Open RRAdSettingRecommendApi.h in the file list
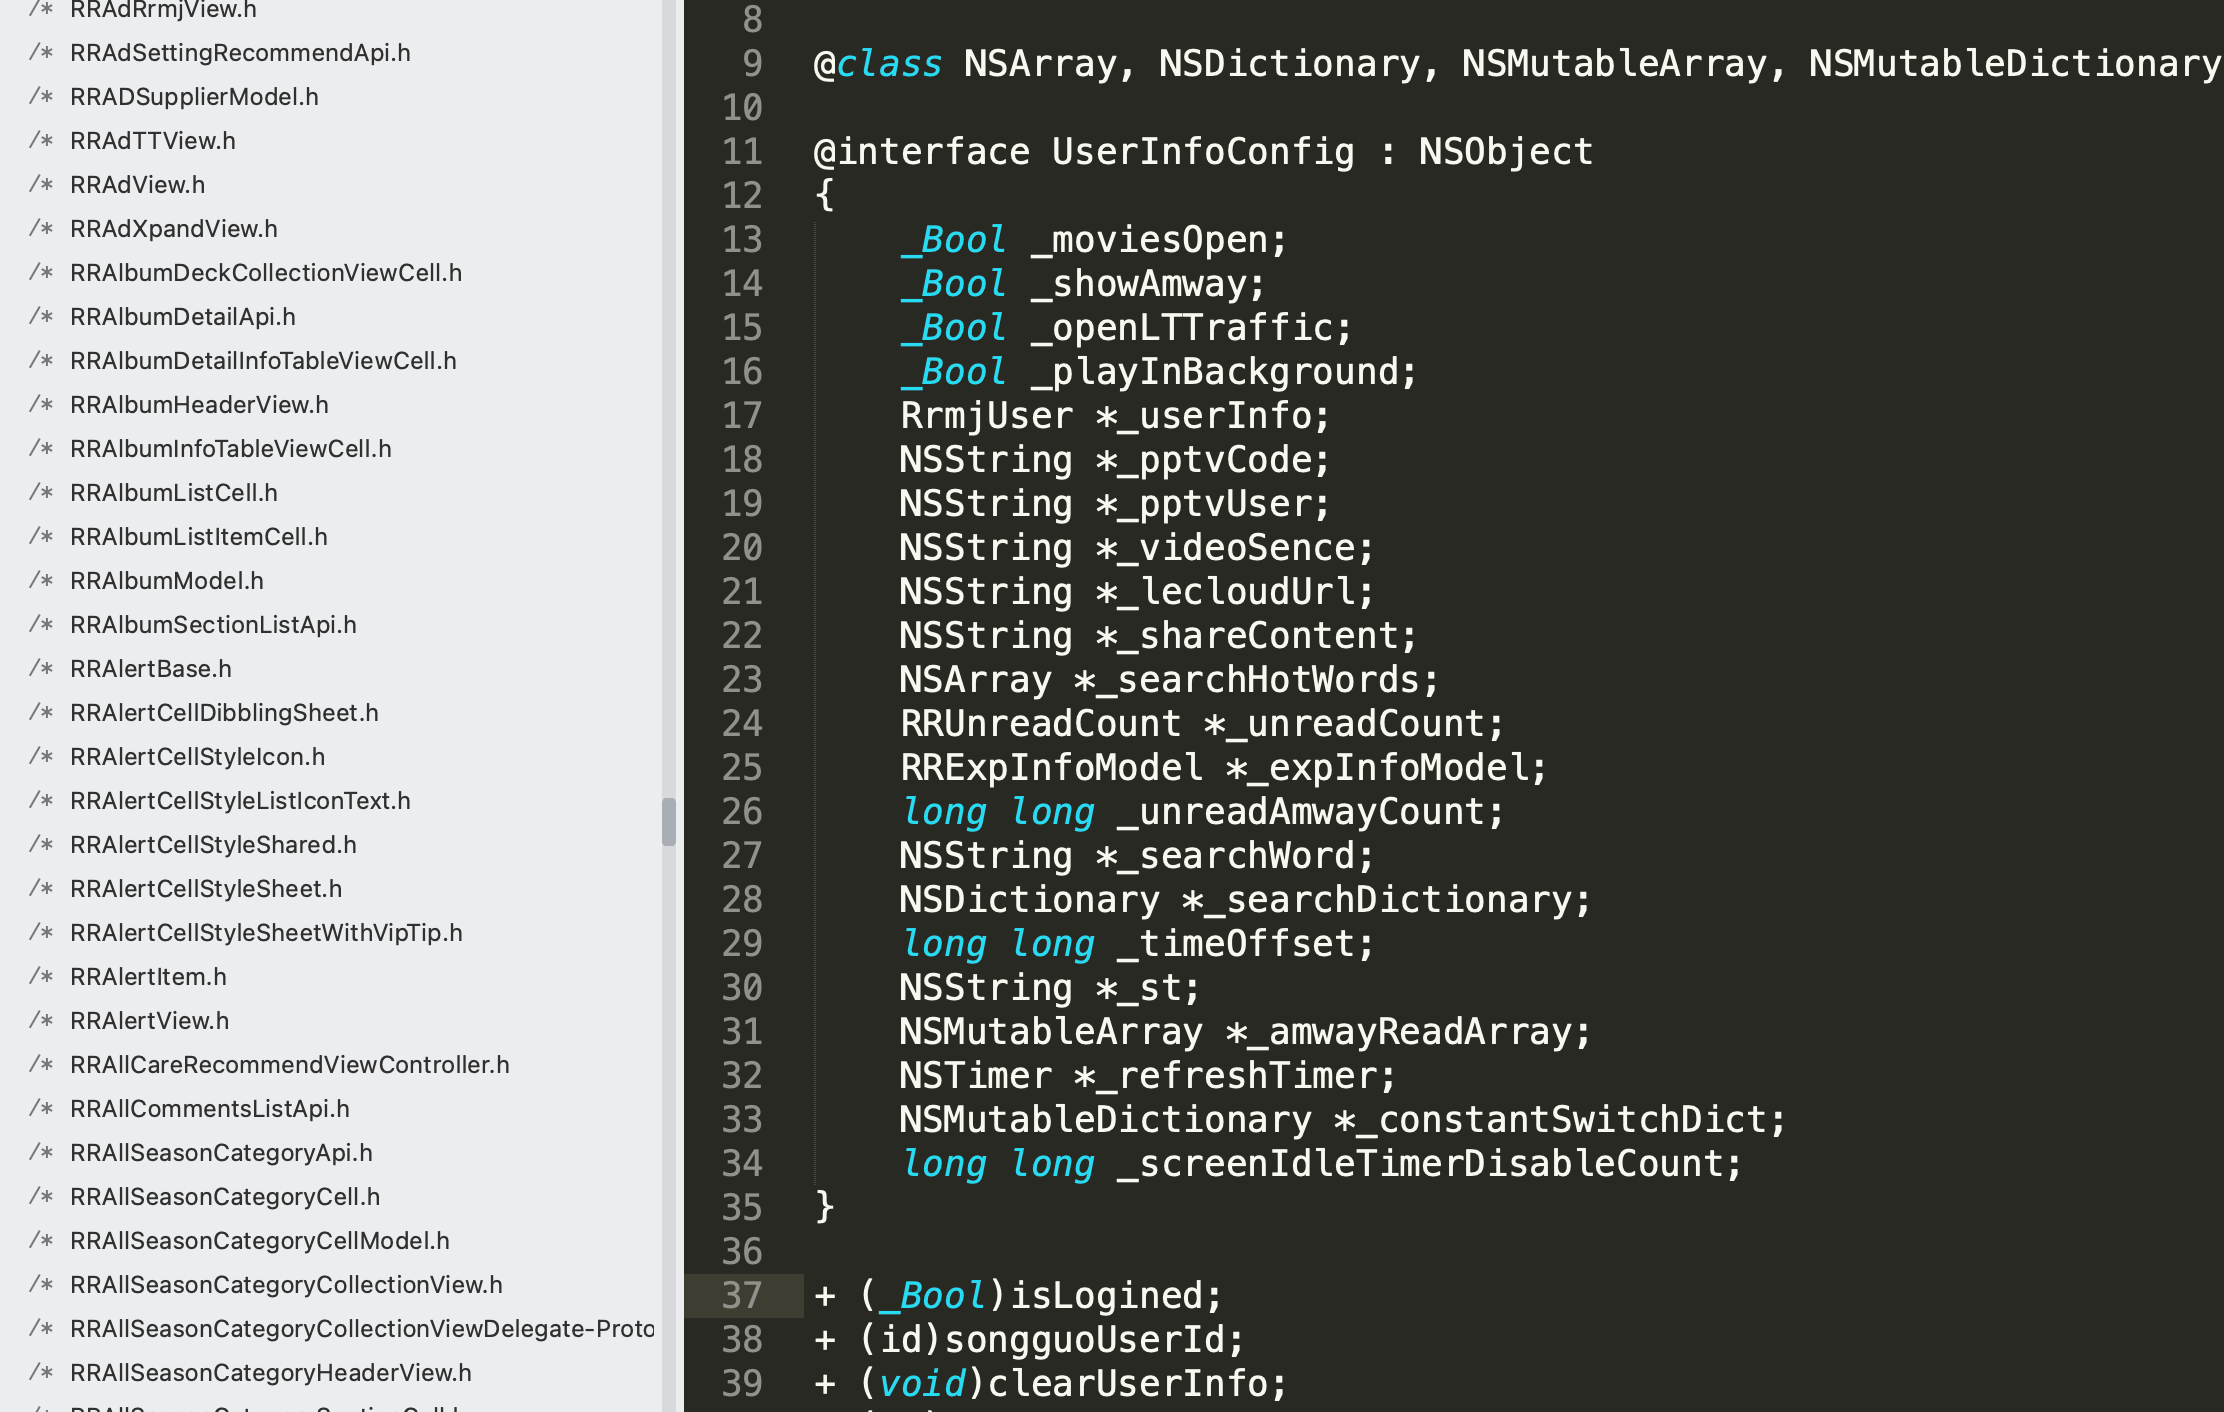The width and height of the screenshot is (2224, 1412). [x=240, y=53]
